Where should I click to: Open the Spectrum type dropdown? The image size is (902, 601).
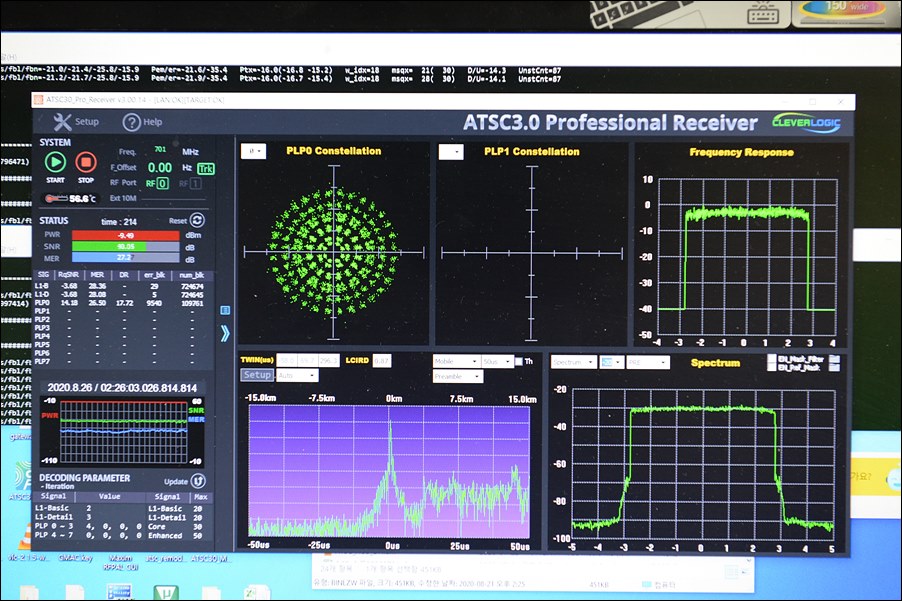tap(574, 362)
